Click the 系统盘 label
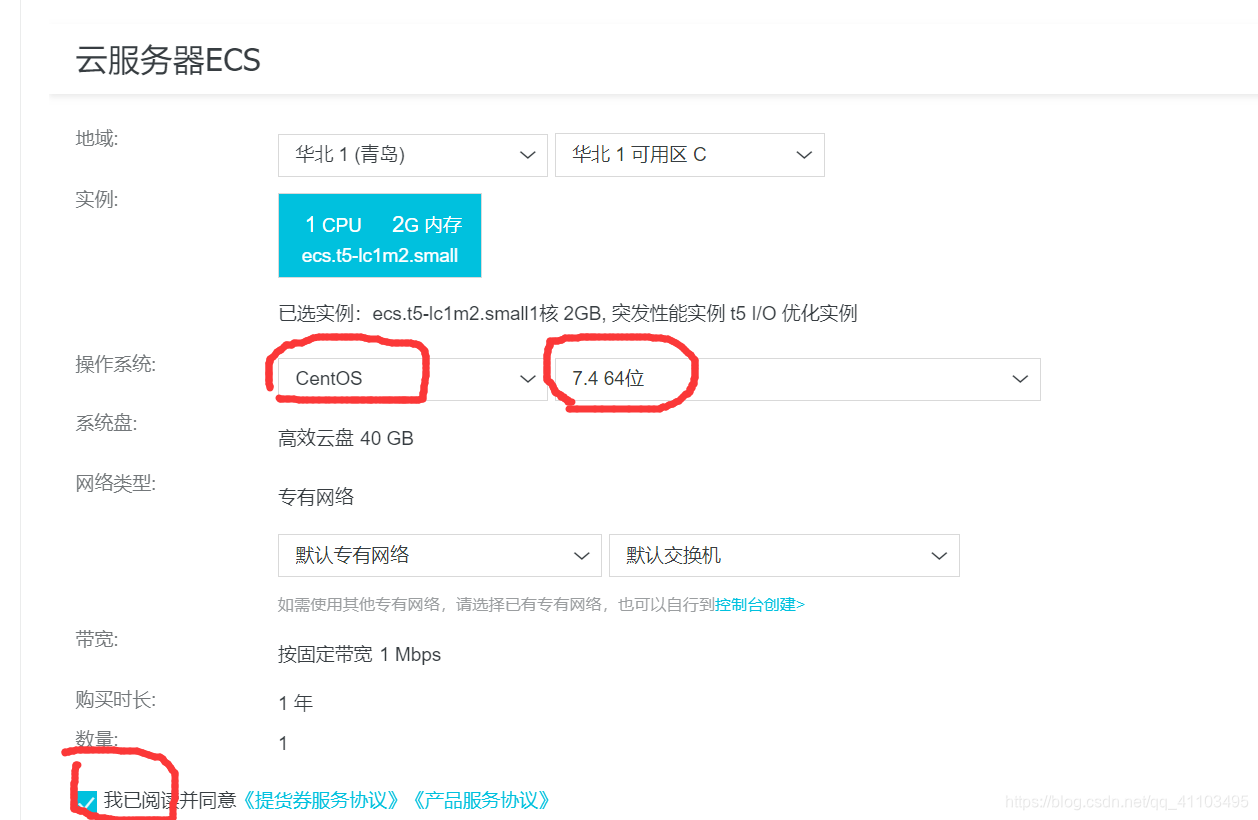The height and width of the screenshot is (820, 1258). pyautogui.click(x=106, y=423)
